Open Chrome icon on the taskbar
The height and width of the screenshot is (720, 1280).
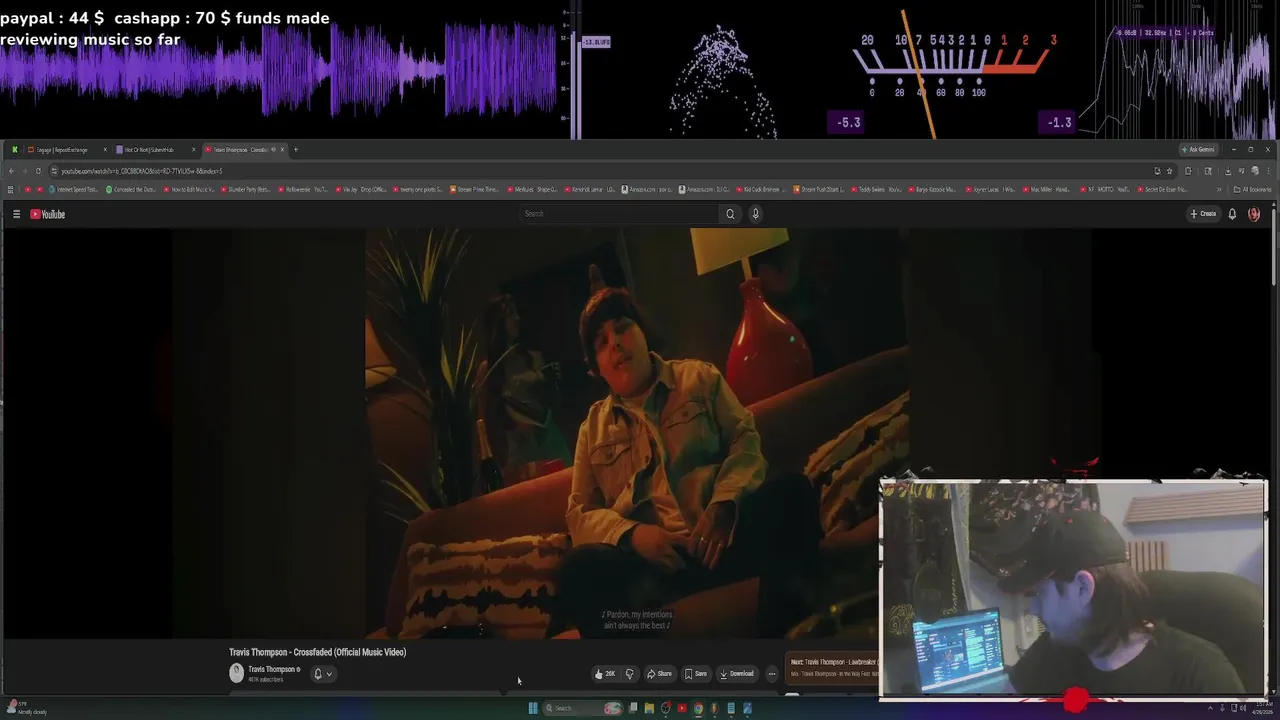pos(698,708)
